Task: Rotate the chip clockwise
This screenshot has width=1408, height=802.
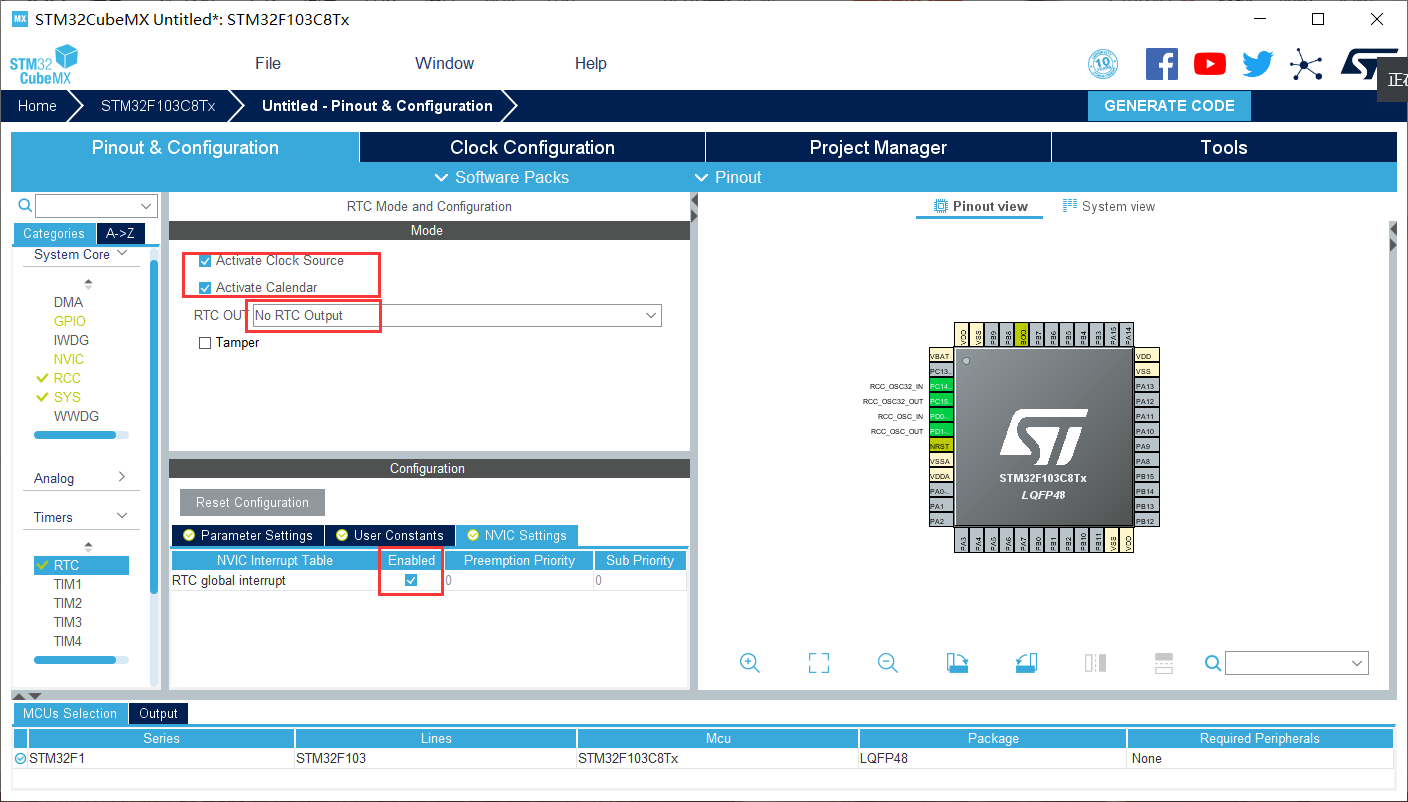Action: pos(957,662)
